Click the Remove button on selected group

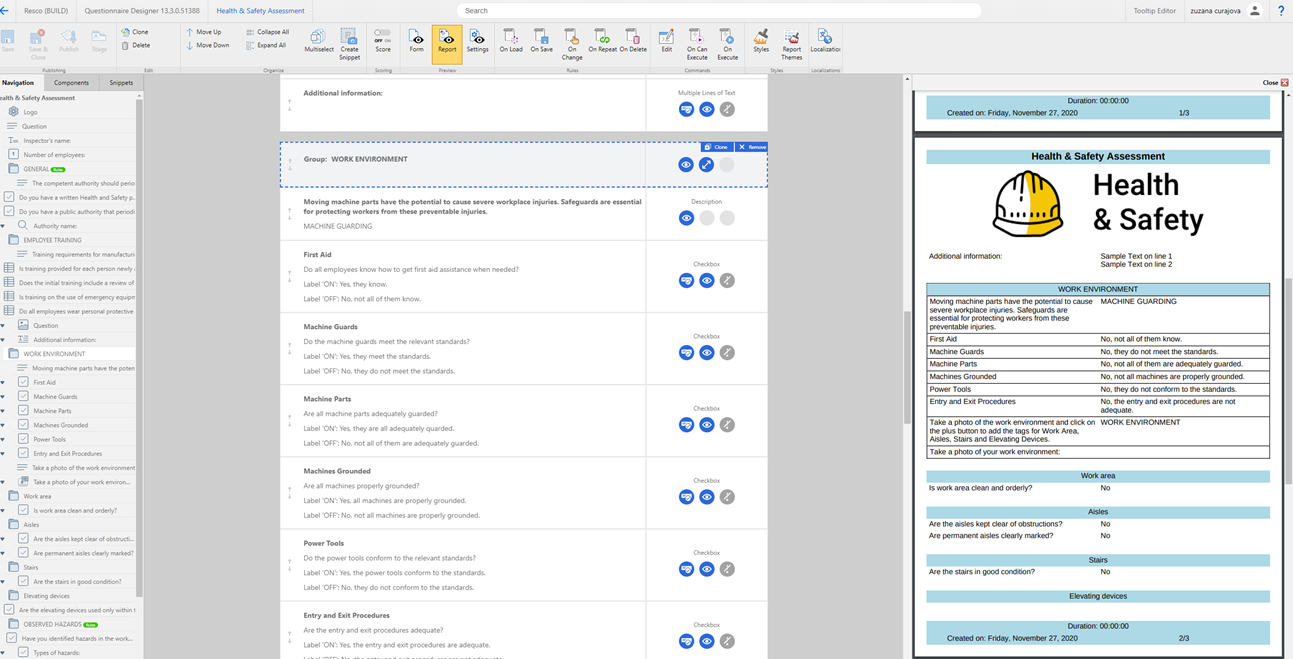click(752, 147)
